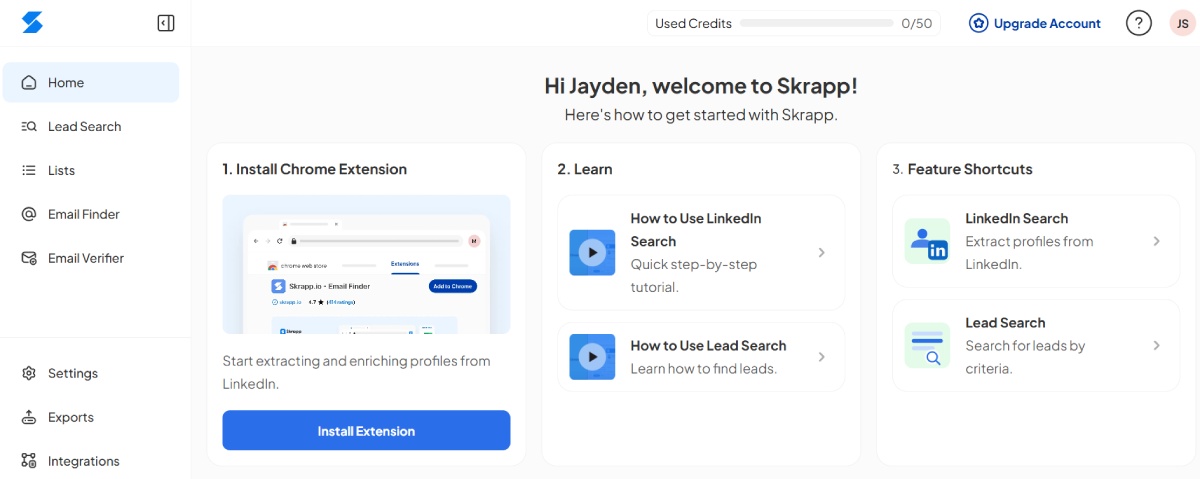Click the Lists sidebar icon
The height and width of the screenshot is (479, 1200).
point(29,171)
